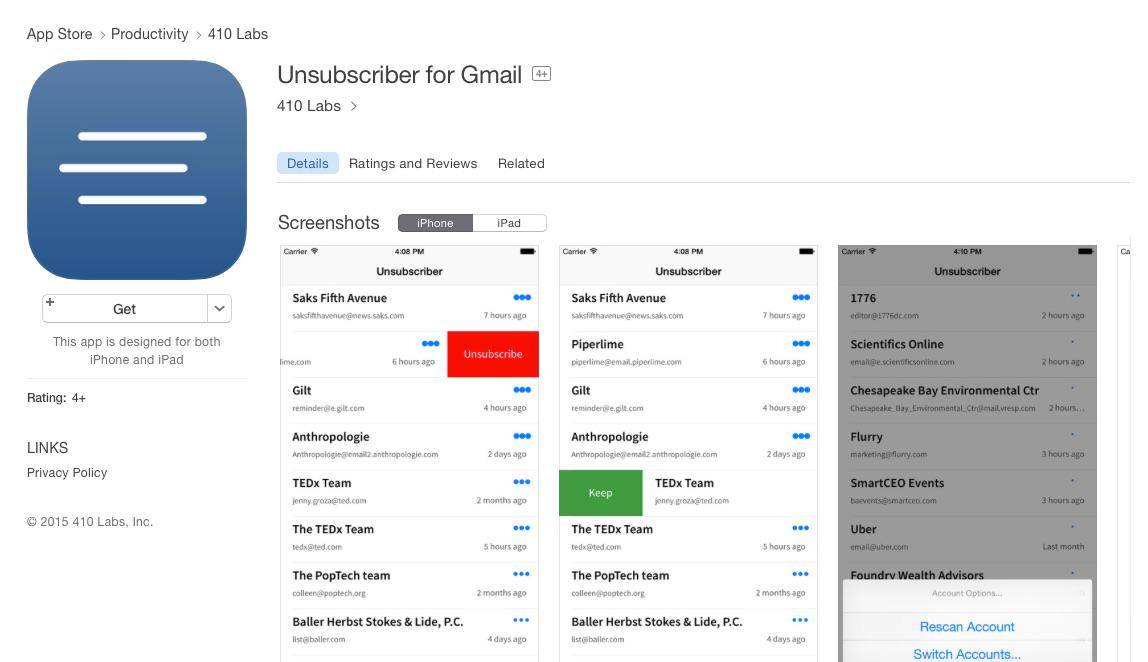Go to Productivity breadcrumb
Viewport: 1148px width, 662px height.
(149, 34)
